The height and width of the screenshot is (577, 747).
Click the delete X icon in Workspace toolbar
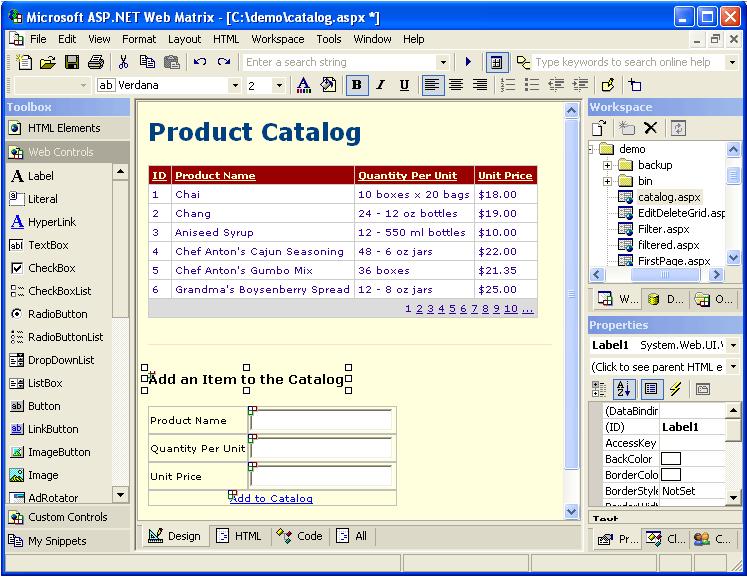650,128
